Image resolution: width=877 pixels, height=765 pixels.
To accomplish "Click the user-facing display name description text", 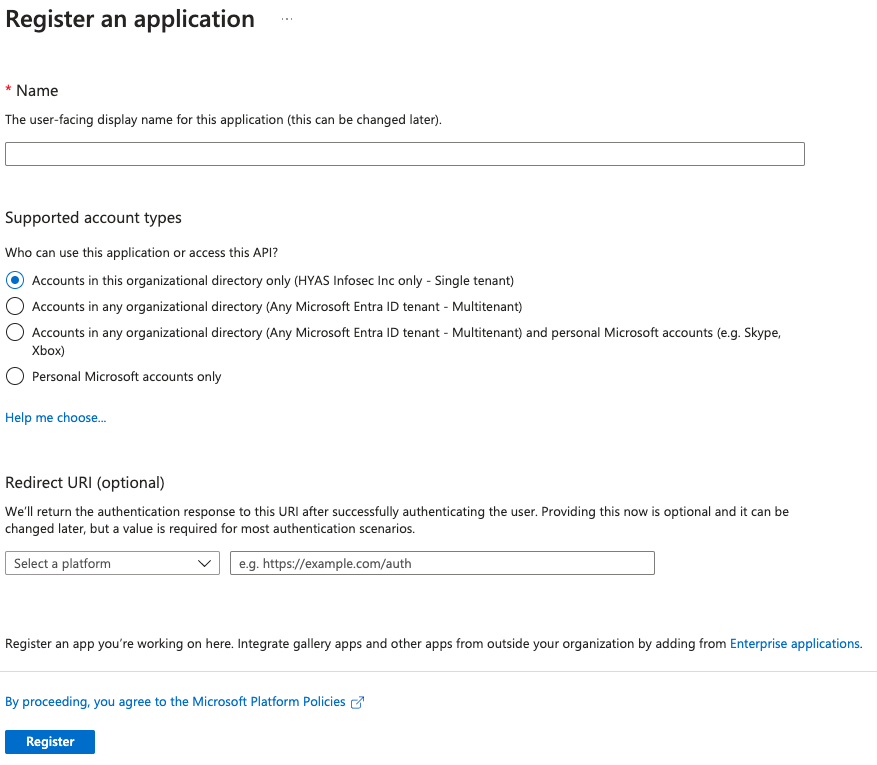I will [x=223, y=120].
